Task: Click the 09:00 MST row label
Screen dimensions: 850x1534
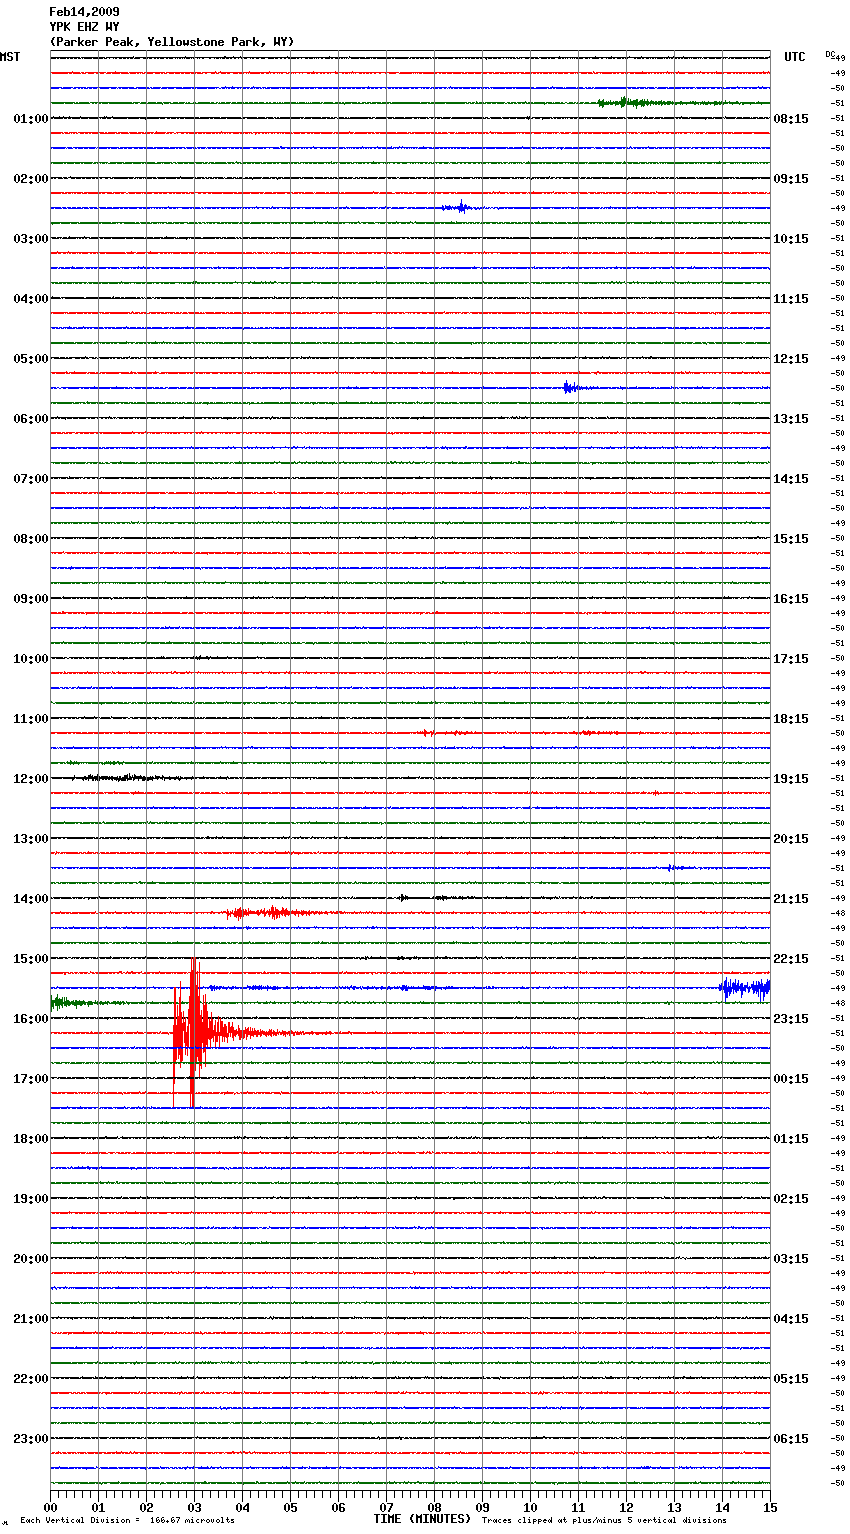Action: tap(30, 599)
